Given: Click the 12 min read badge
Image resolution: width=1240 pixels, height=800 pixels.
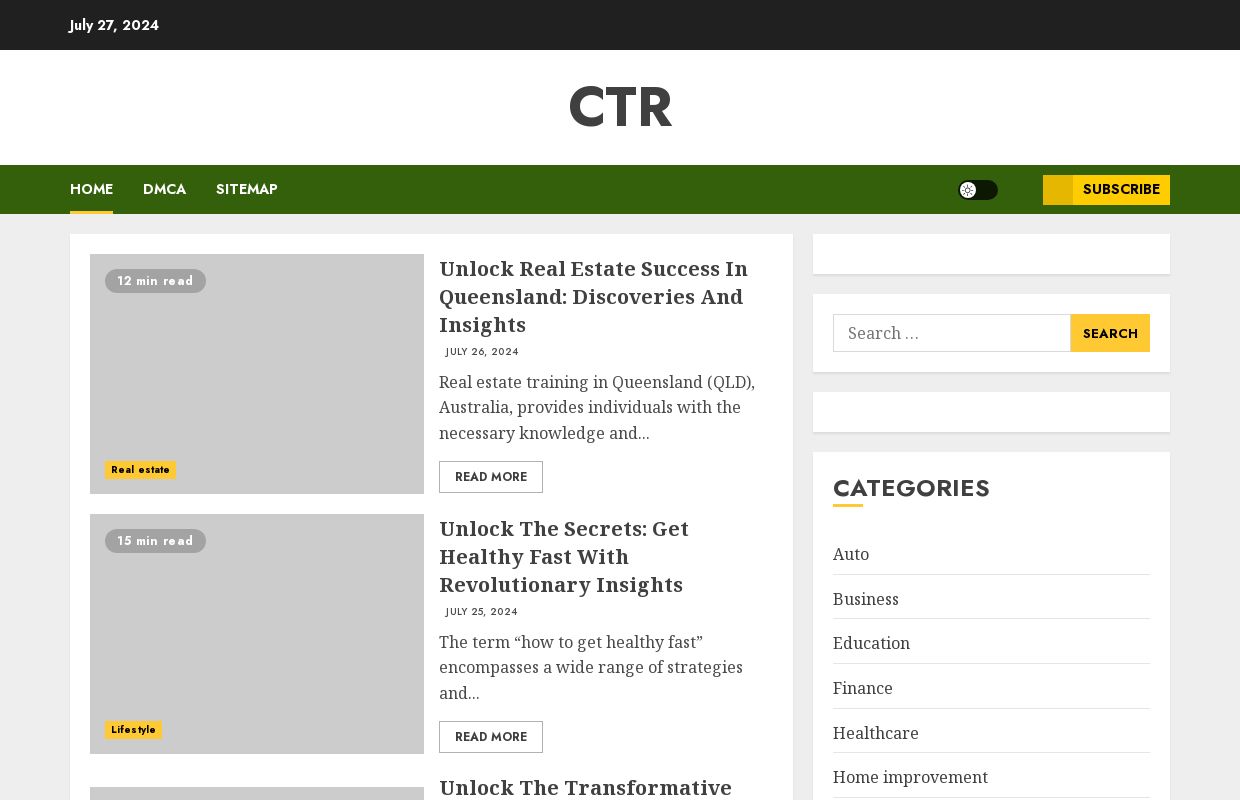Looking at the screenshot, I should pyautogui.click(x=155, y=281).
